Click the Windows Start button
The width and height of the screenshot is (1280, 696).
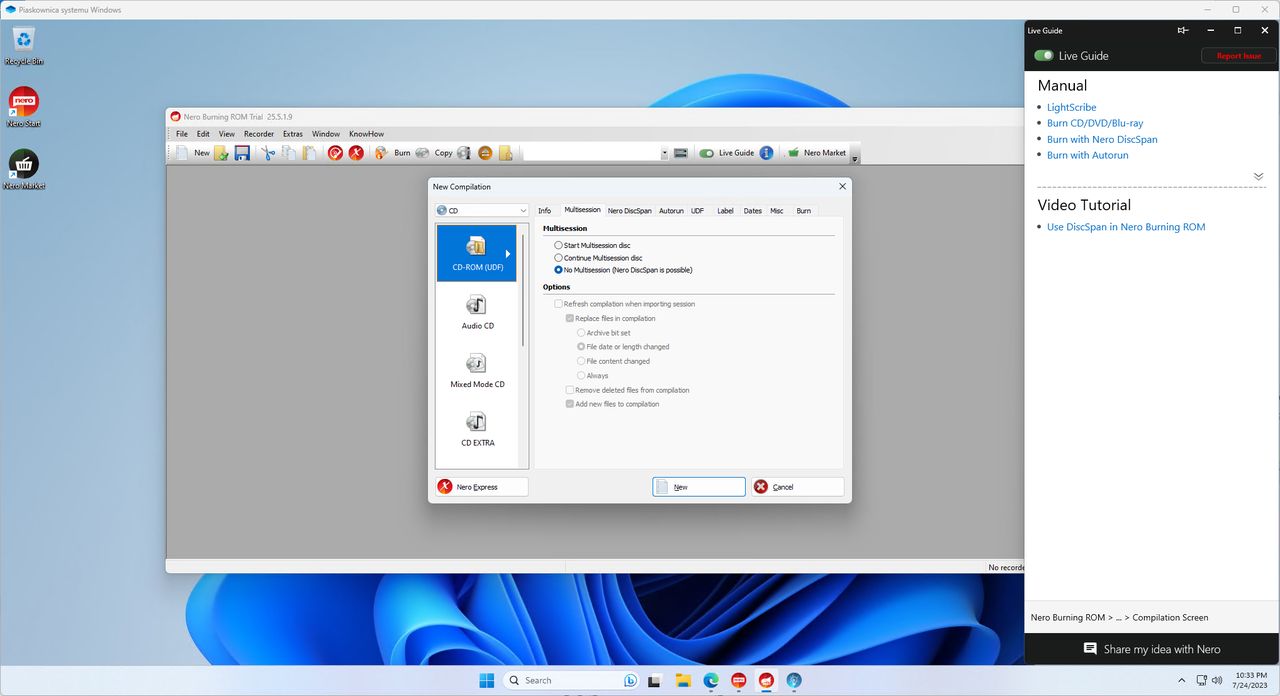coord(486,680)
